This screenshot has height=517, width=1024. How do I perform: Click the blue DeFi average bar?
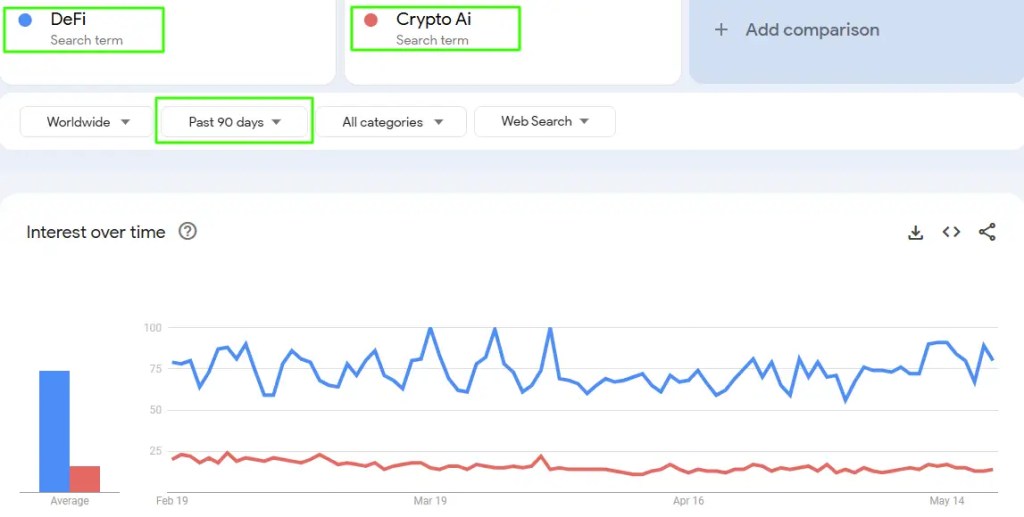(54, 430)
